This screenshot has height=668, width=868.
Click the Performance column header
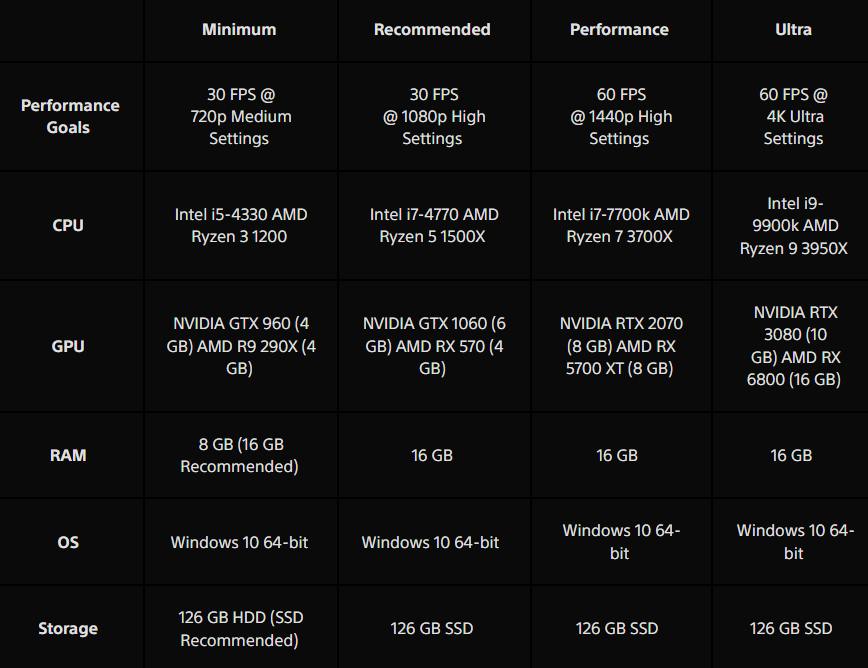(619, 29)
